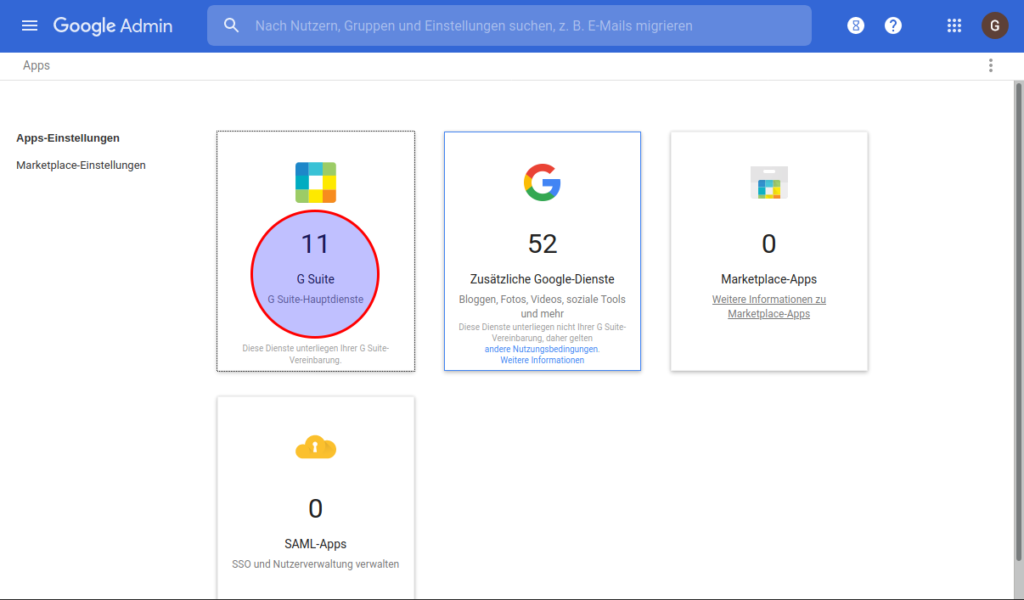1024x600 pixels.
Task: Focus the search users and settings field
Action: [x=509, y=25]
